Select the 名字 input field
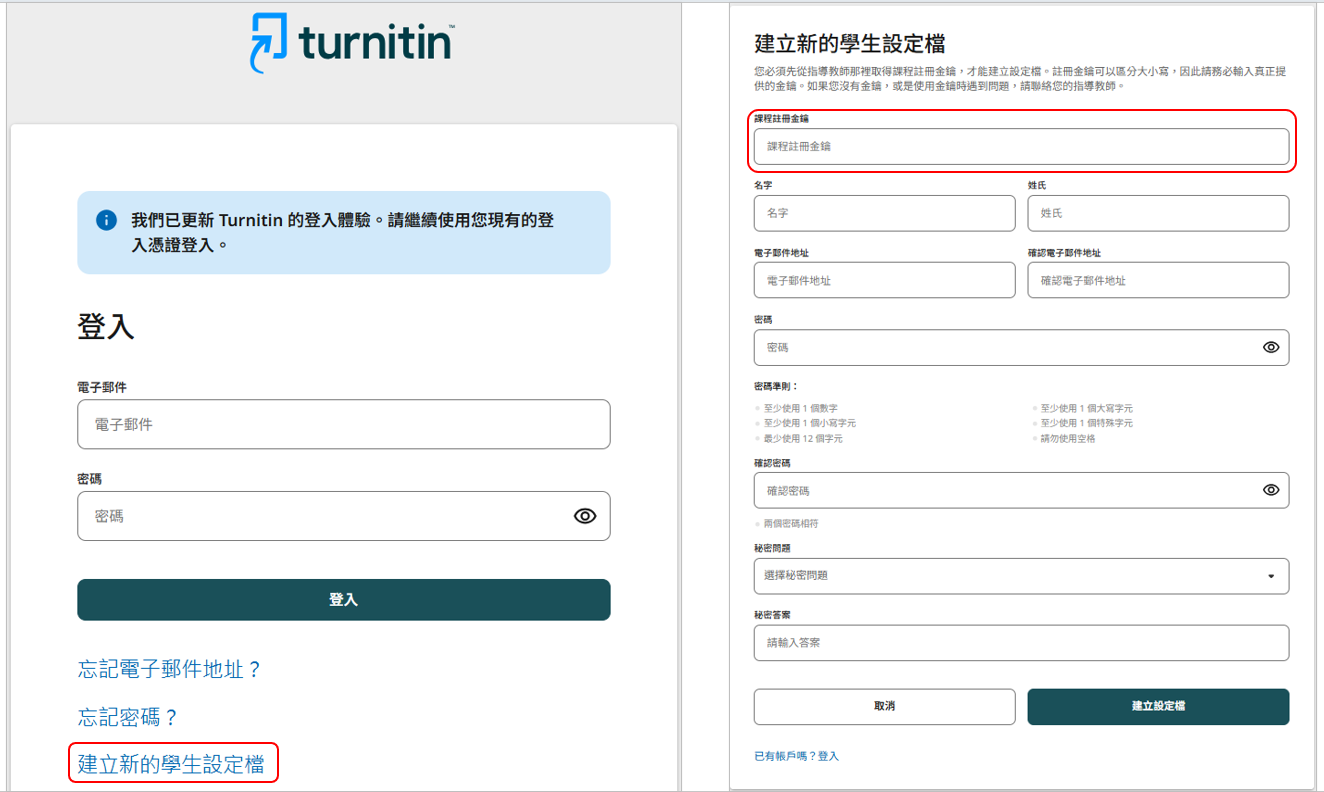 tap(884, 213)
